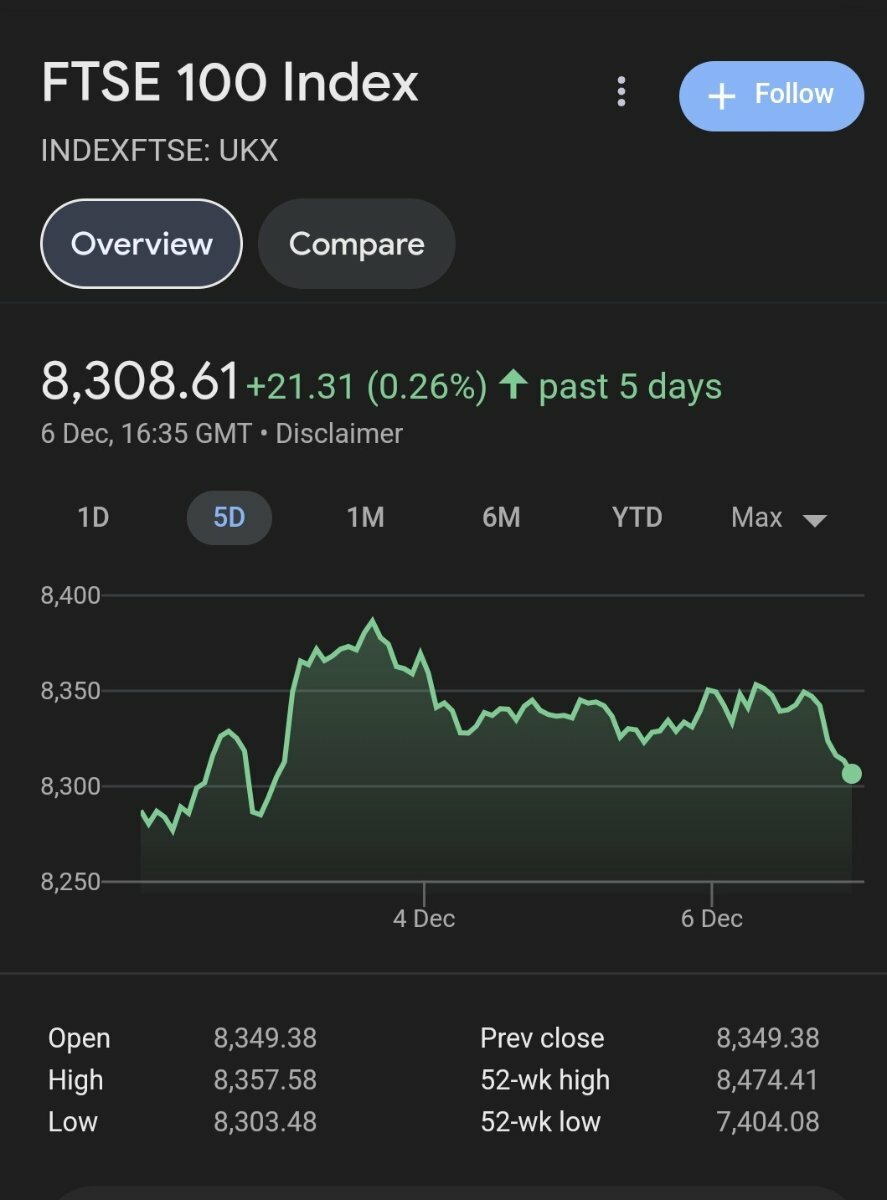Switch to the Overview tab
This screenshot has width=887, height=1200.
[x=141, y=244]
